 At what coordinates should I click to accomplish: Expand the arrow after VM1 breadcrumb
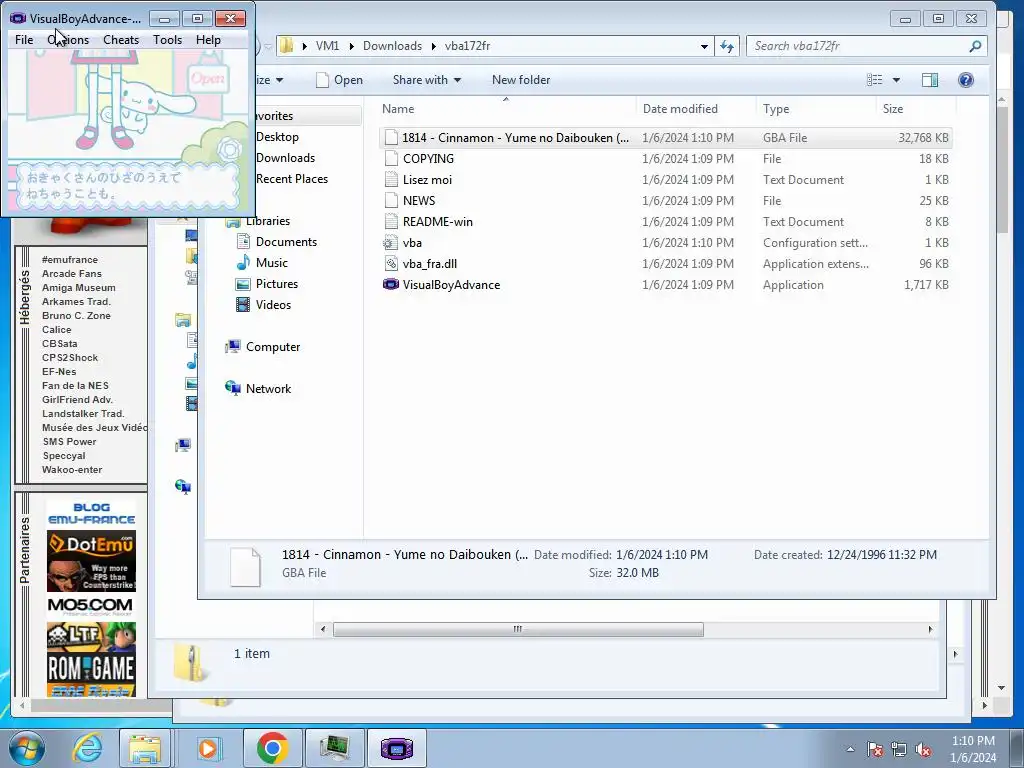point(351,46)
